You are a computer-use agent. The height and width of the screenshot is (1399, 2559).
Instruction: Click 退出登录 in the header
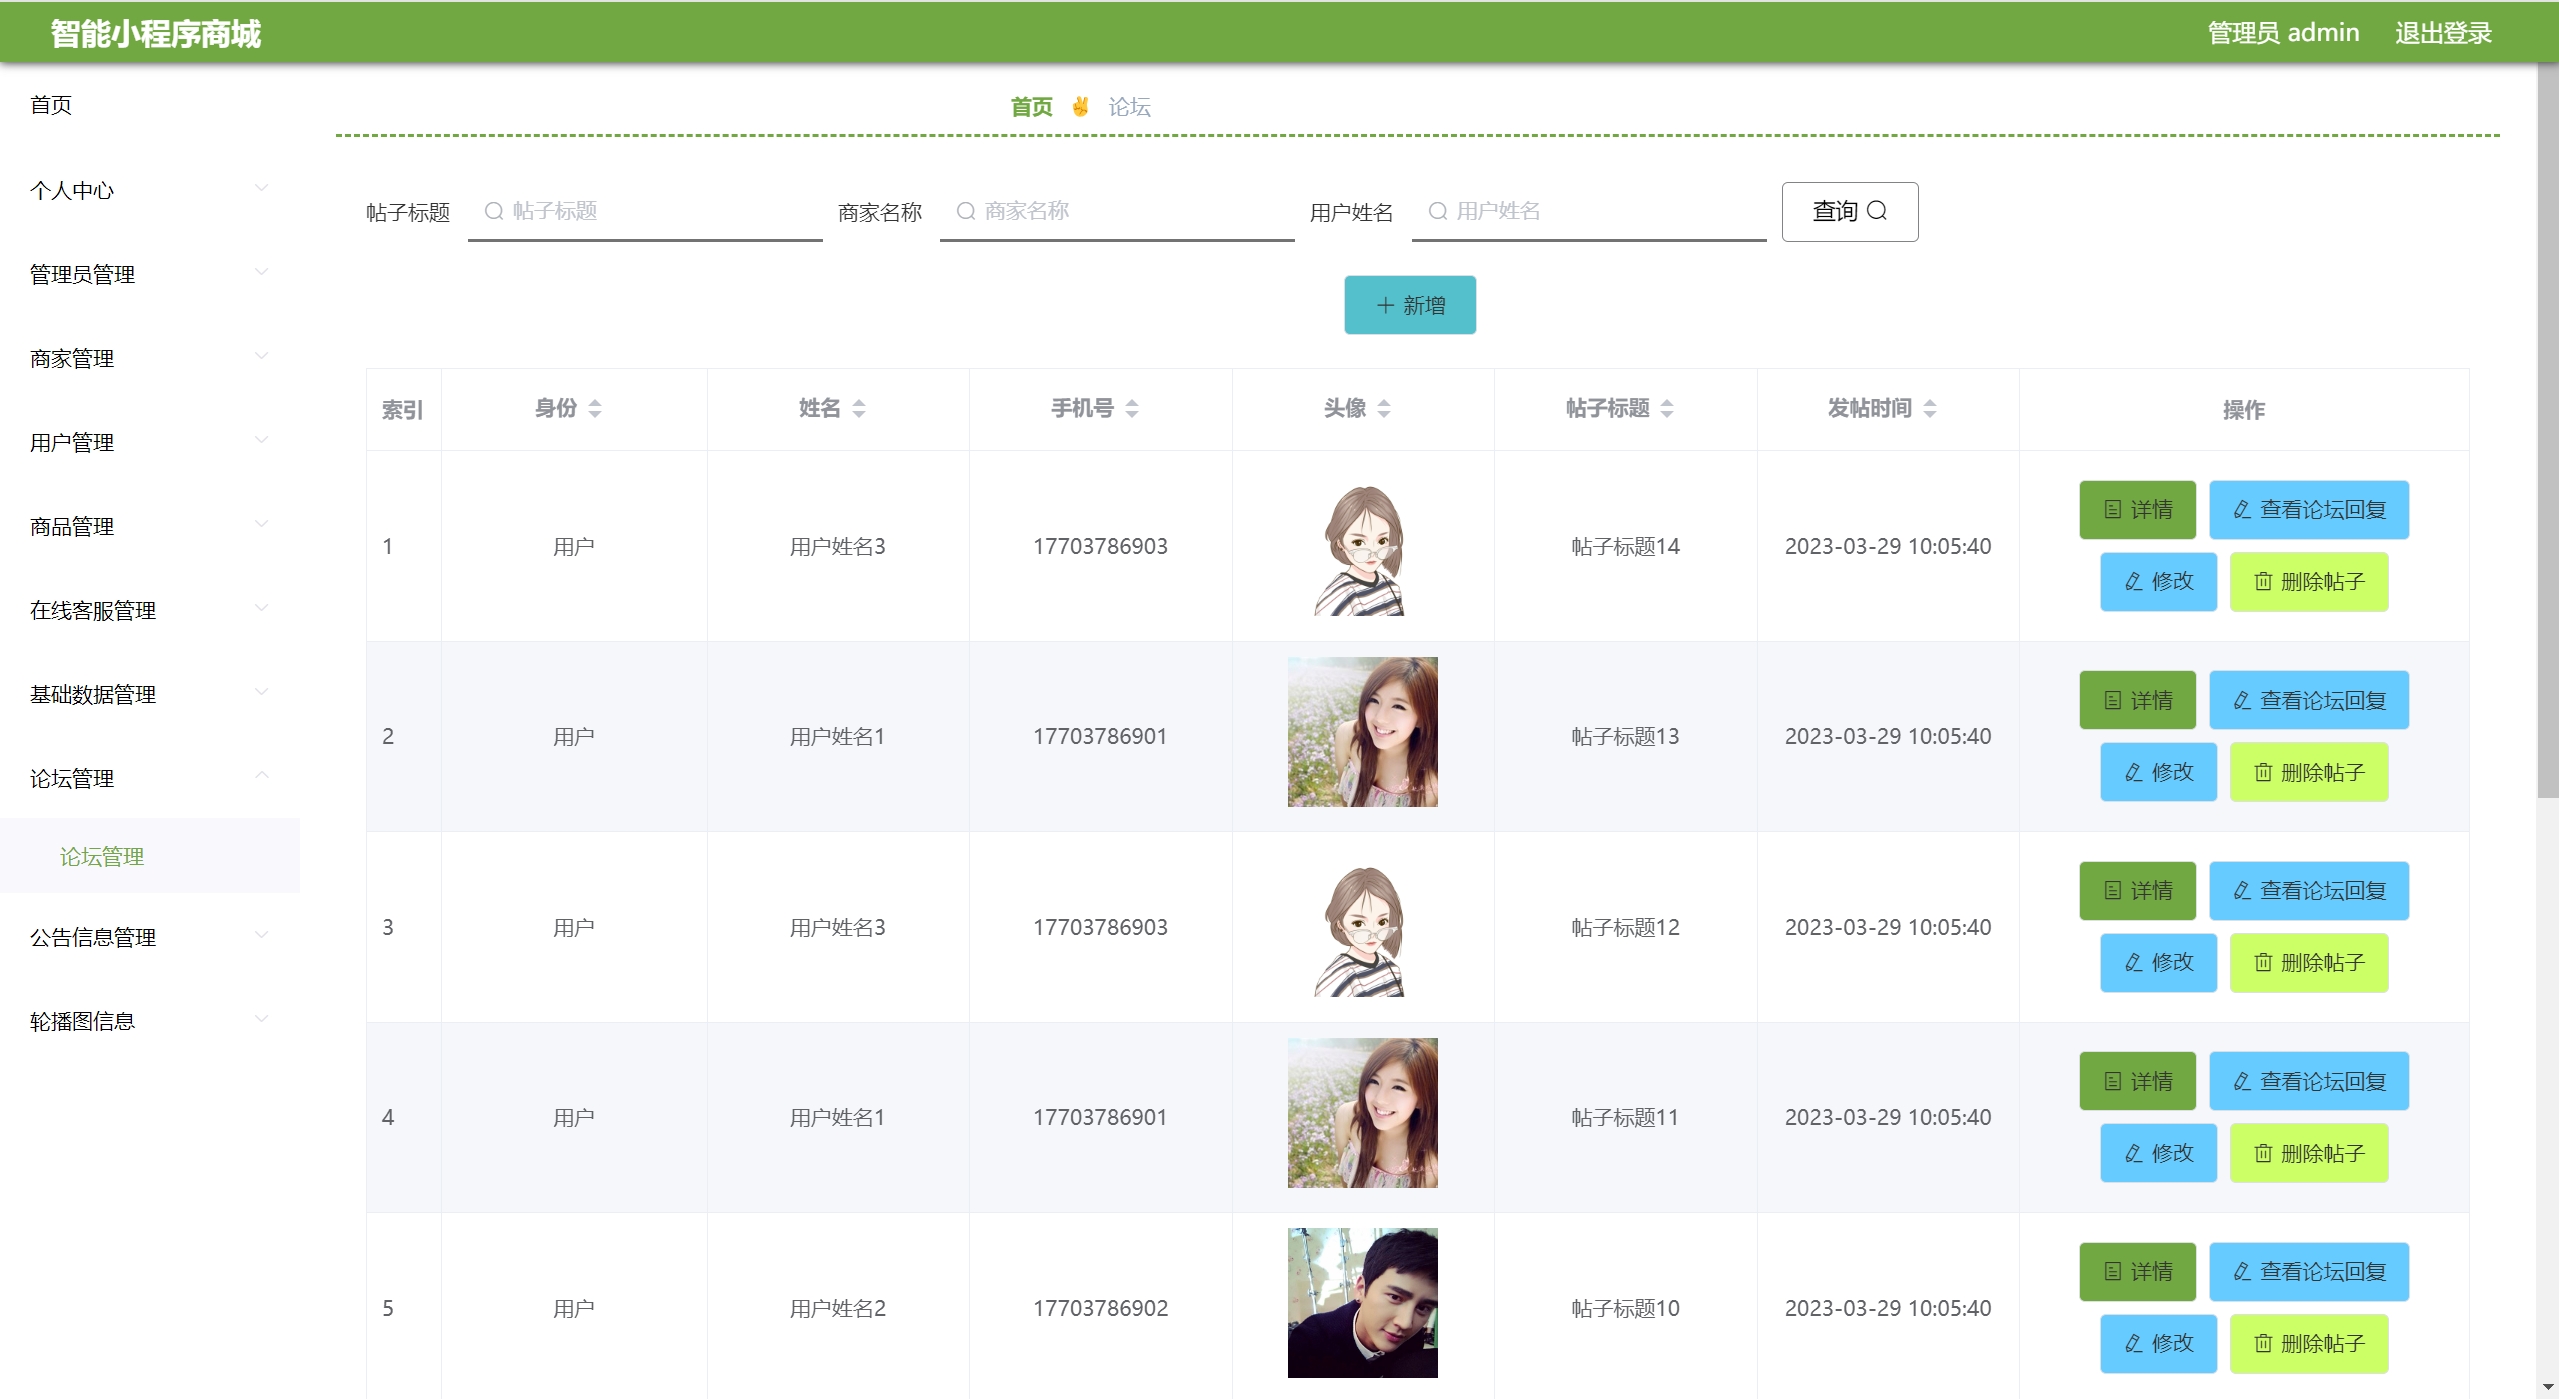pyautogui.click(x=2442, y=33)
